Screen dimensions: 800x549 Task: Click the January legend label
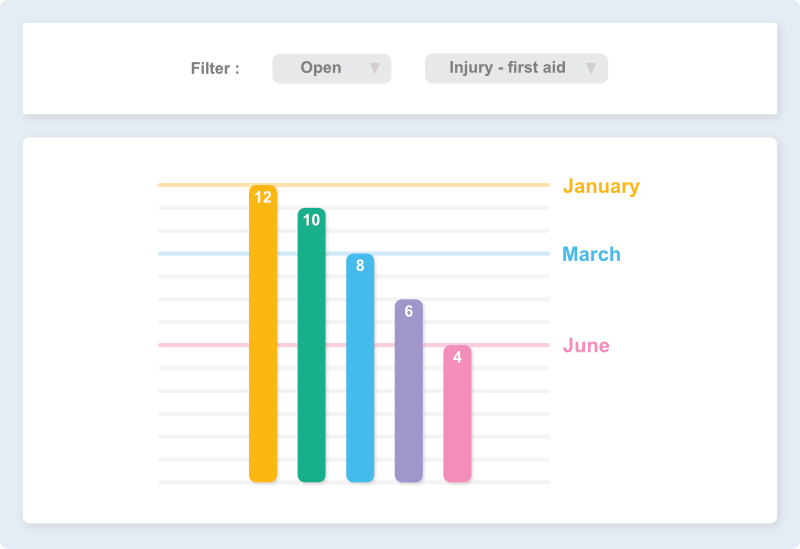[x=601, y=186]
